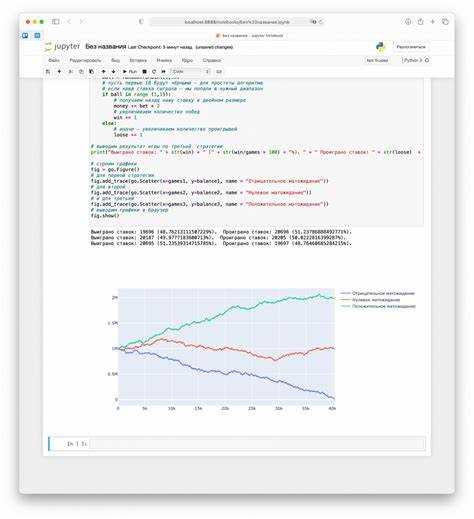Screen dimensions: 474x519
Task: Move selected cell up arrow icon
Action: (103, 72)
